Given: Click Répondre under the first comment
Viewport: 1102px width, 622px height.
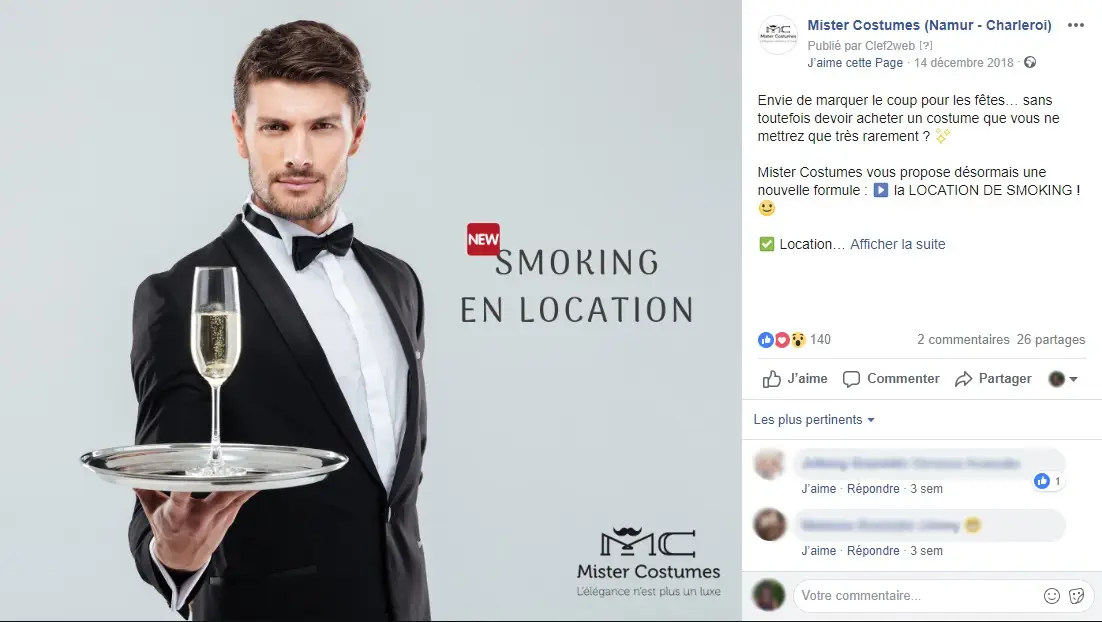Looking at the screenshot, I should click(873, 488).
